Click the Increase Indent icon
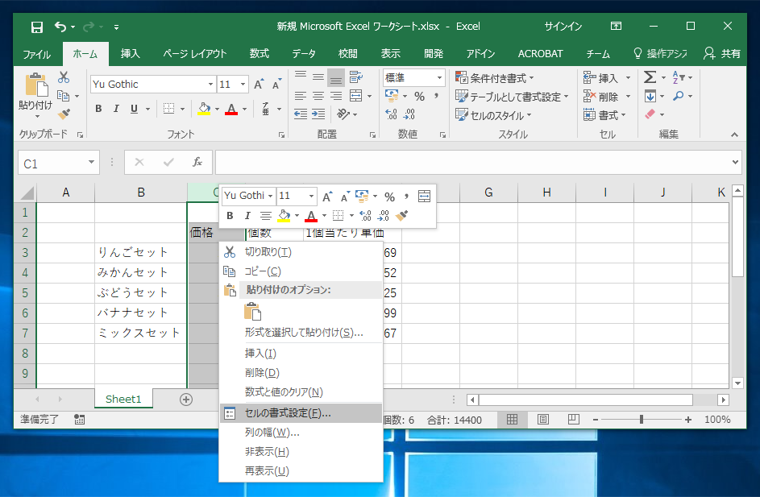The height and width of the screenshot is (497, 760). coord(318,114)
